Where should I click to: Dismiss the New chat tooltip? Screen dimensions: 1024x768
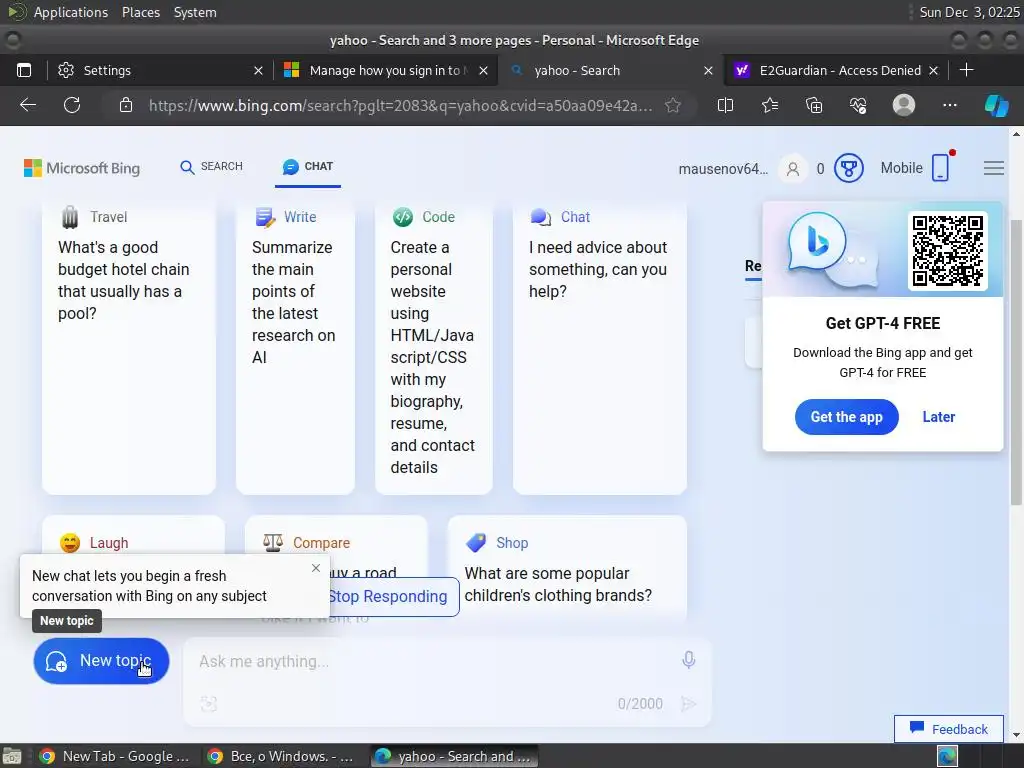coord(316,568)
